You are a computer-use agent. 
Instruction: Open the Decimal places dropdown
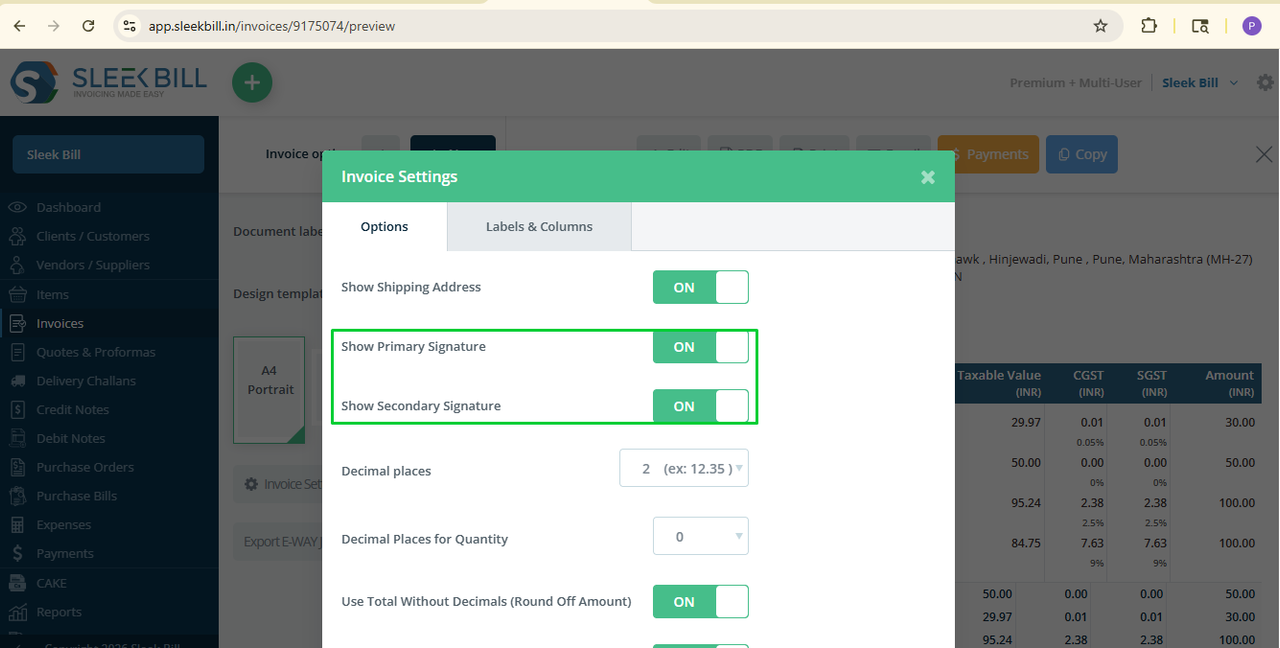click(684, 468)
